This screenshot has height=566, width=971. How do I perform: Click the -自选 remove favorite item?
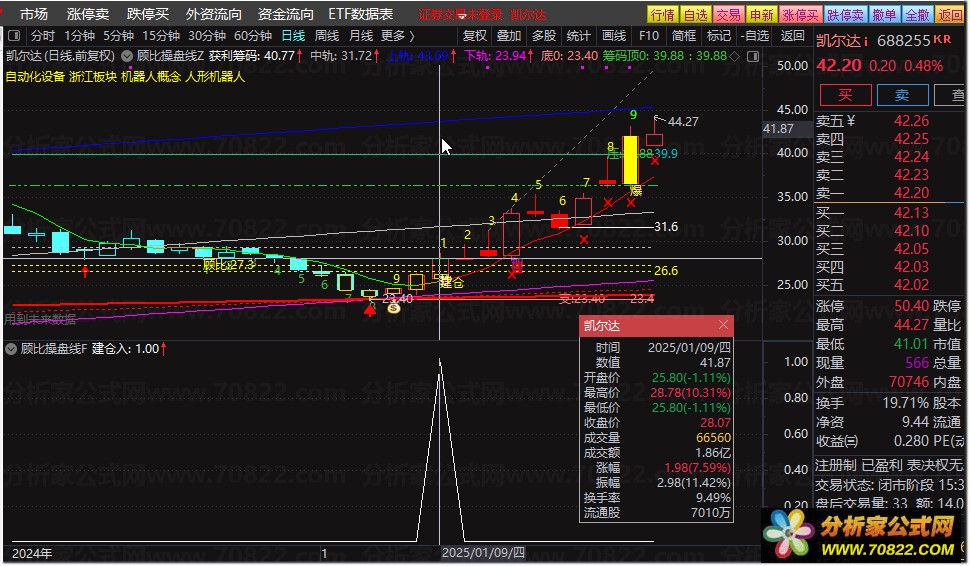tap(755, 36)
